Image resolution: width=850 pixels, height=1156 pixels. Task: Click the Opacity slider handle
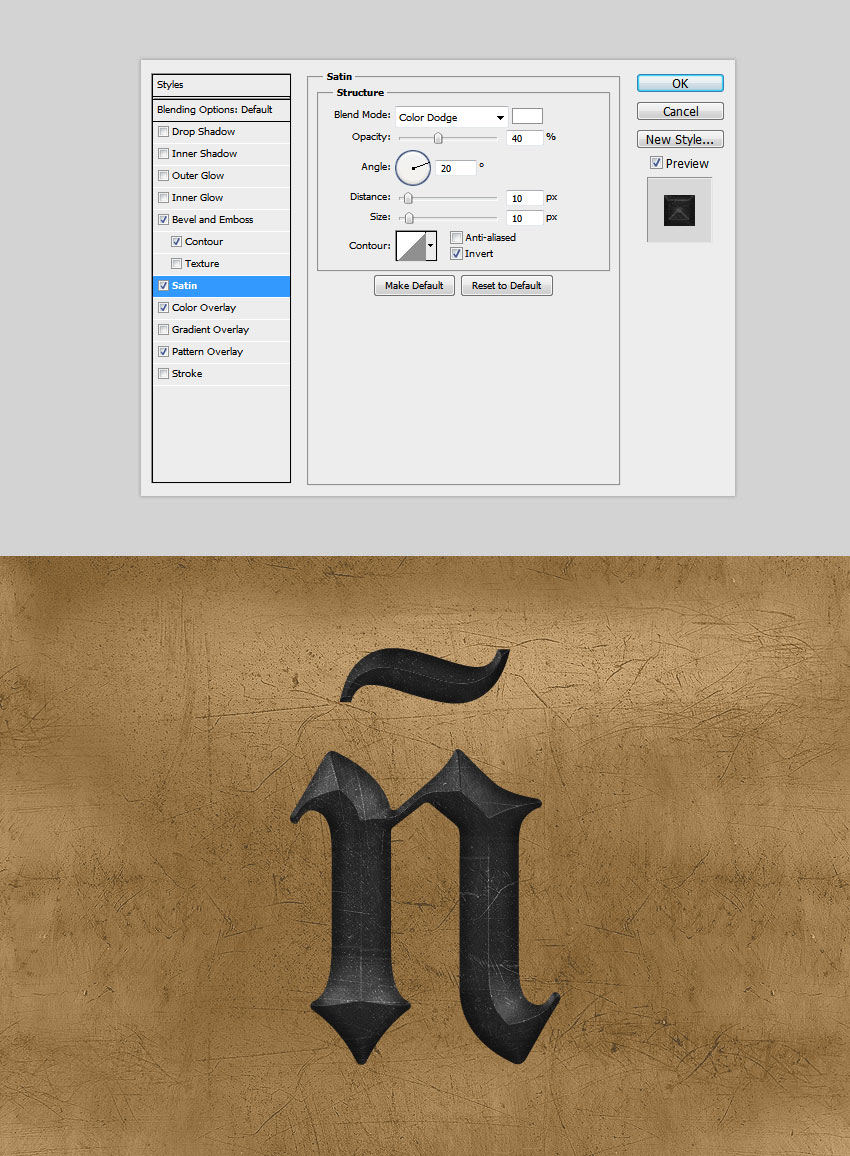(438, 139)
